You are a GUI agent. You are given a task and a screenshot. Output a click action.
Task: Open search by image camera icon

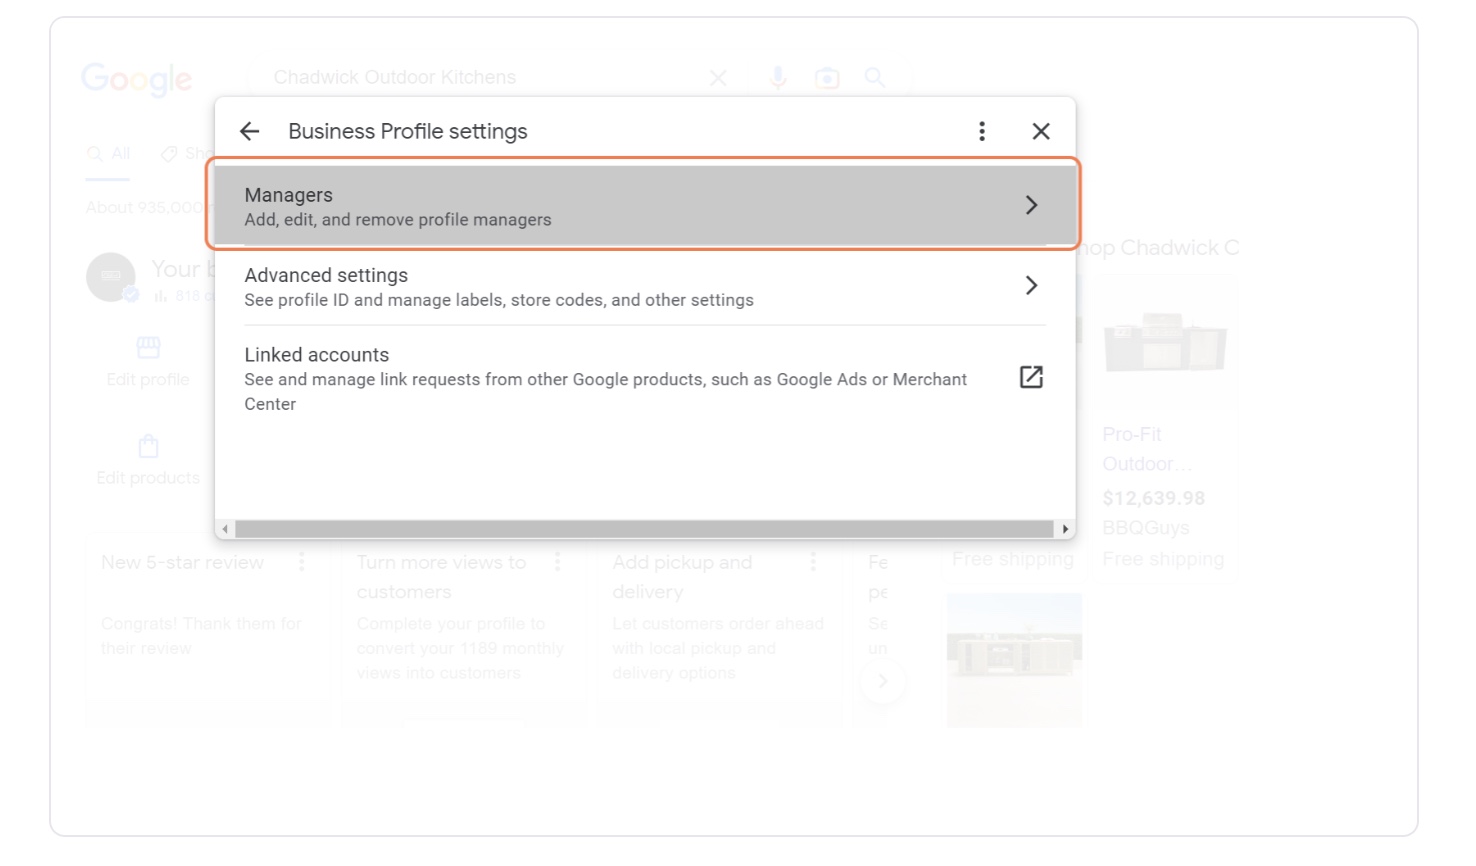pos(827,78)
